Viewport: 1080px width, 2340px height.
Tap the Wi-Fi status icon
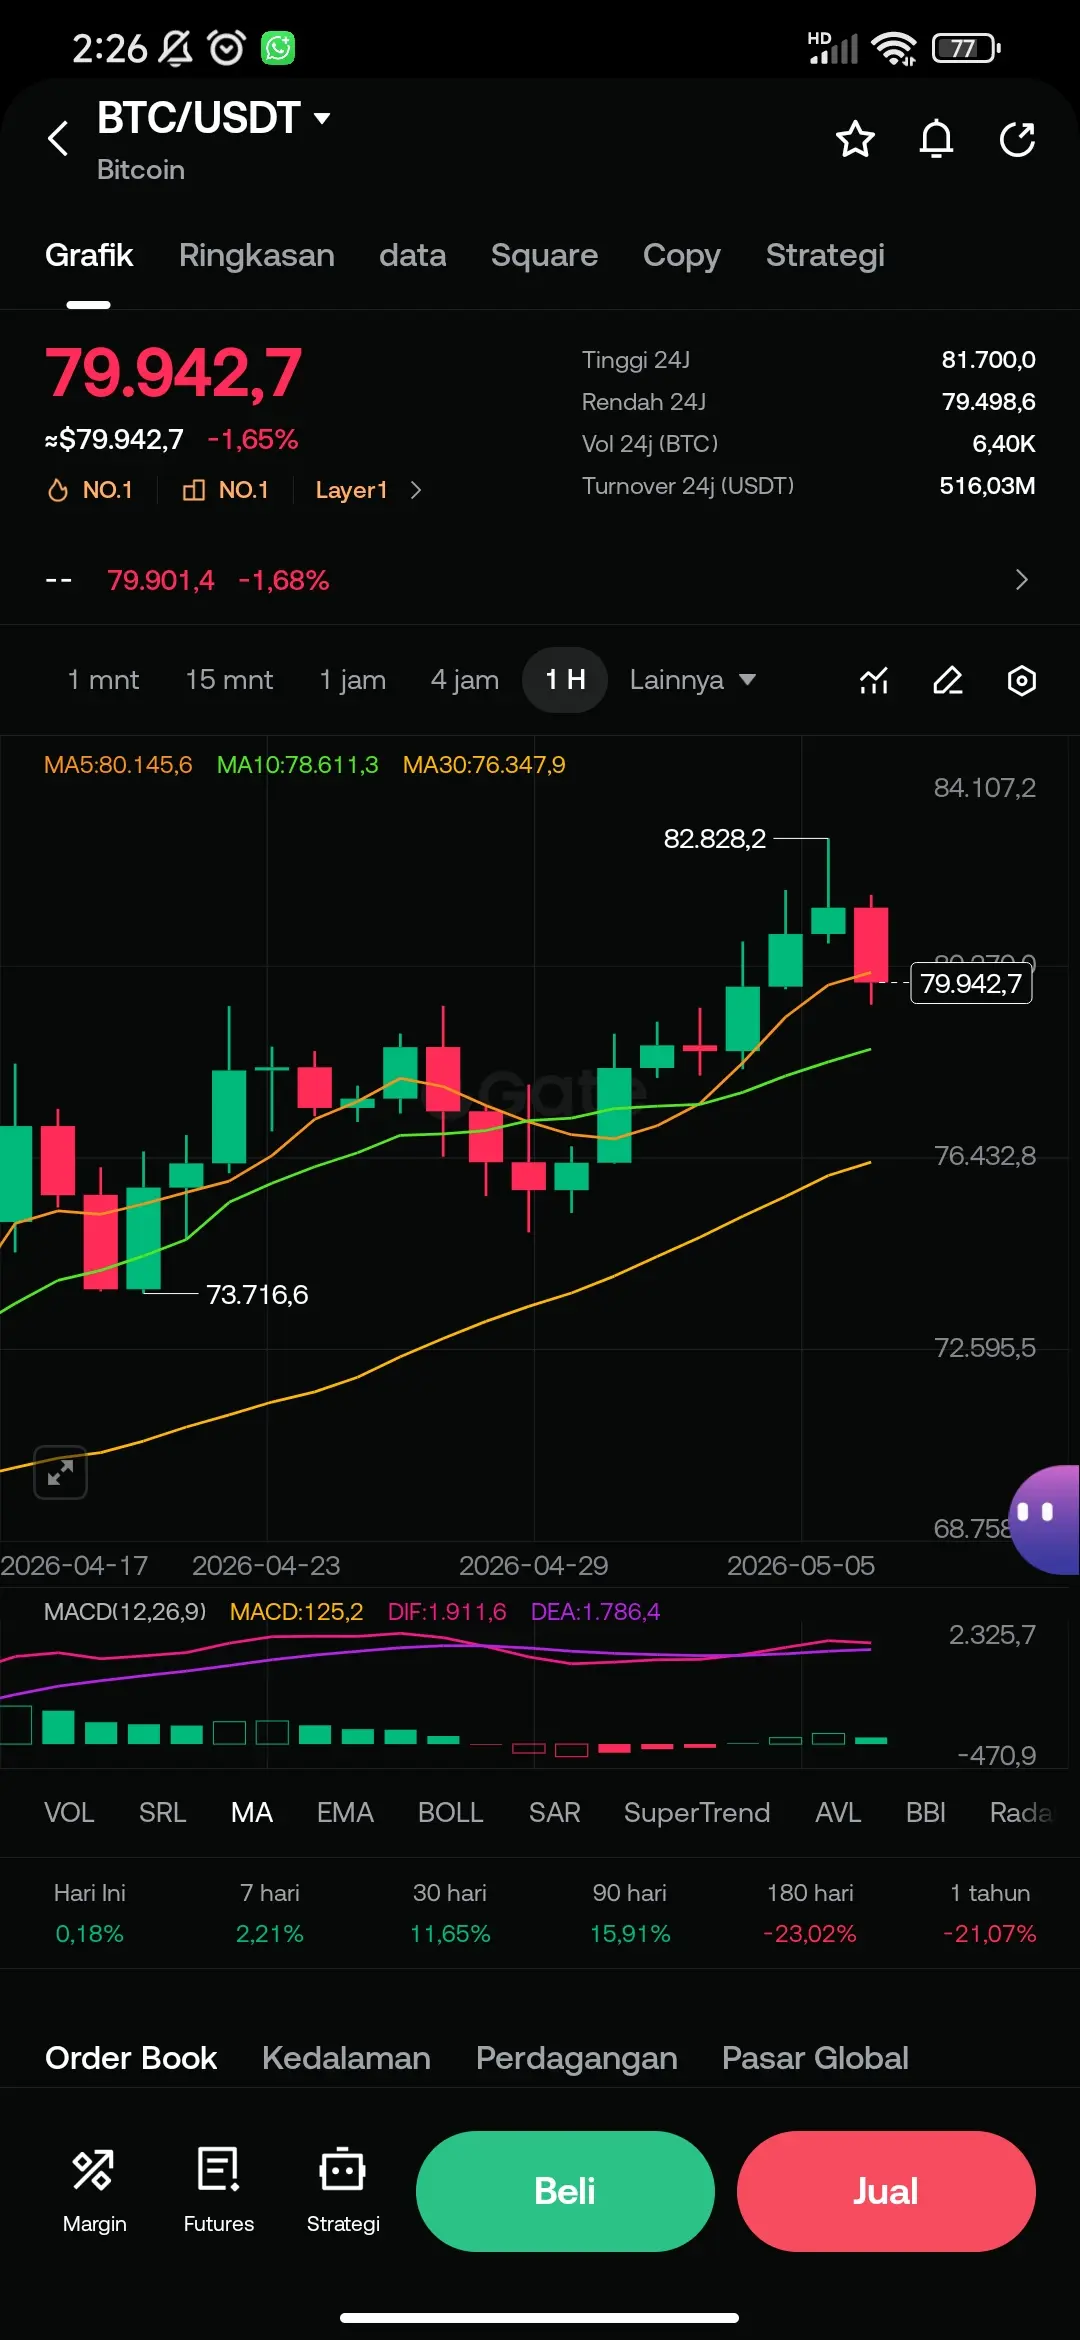tap(893, 47)
